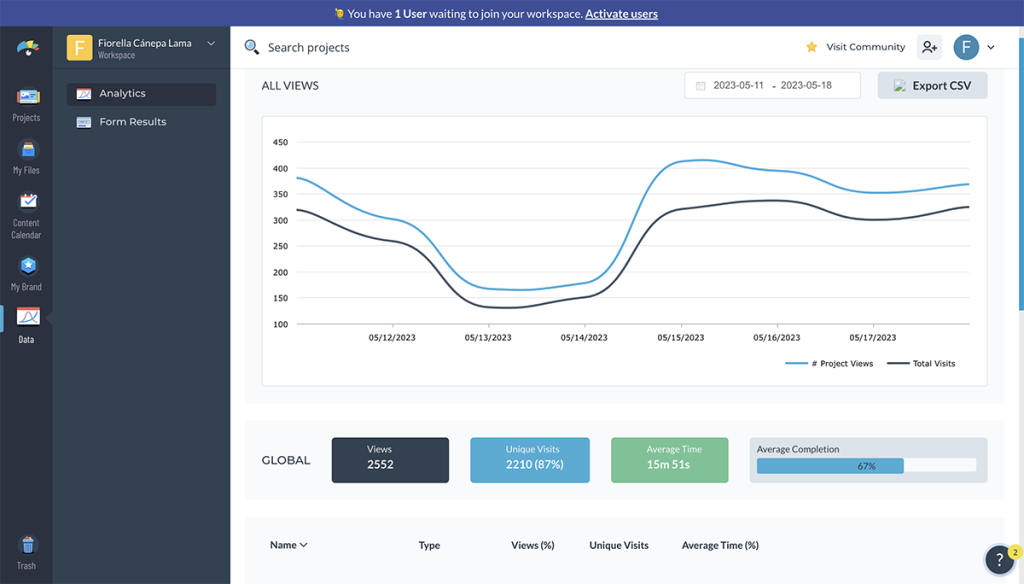The image size is (1024, 584).
Task: Click the app logo at top left
Action: coord(27,48)
